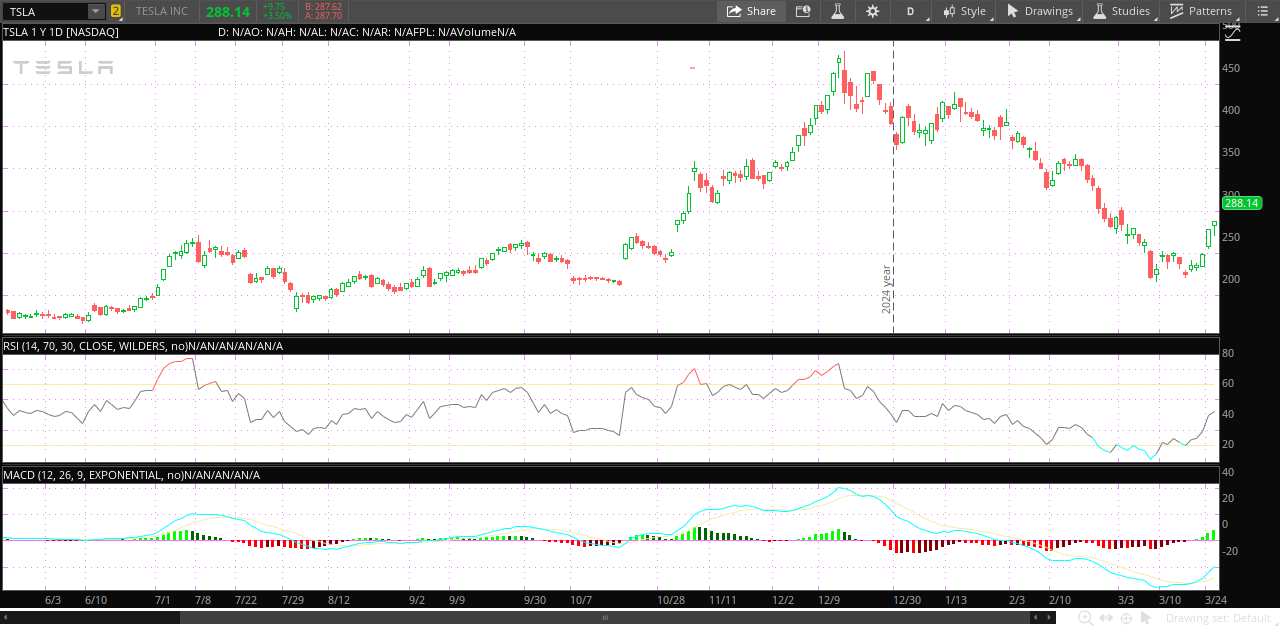Click the -20 level on MACD axis
The height and width of the screenshot is (628, 1280).
point(1229,551)
